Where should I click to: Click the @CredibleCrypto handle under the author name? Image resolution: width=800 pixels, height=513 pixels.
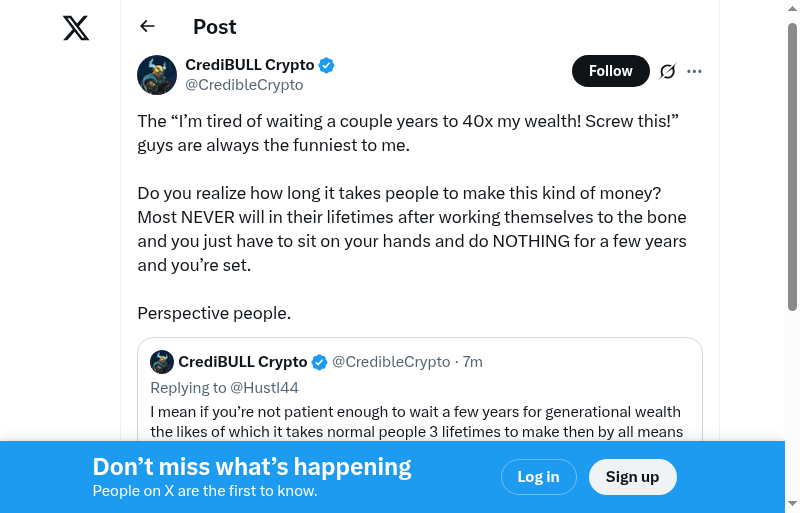pos(244,85)
